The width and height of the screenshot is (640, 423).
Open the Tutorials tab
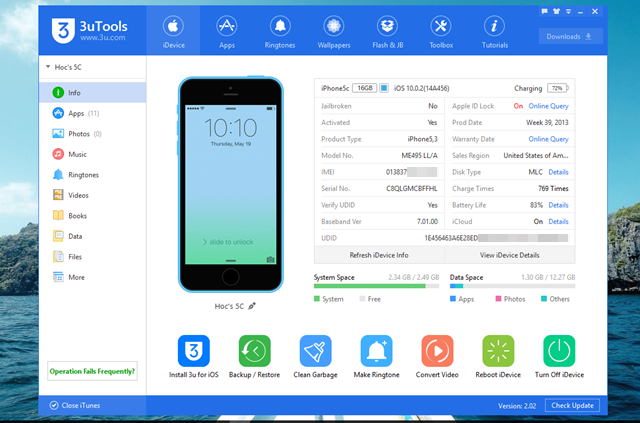click(x=495, y=31)
